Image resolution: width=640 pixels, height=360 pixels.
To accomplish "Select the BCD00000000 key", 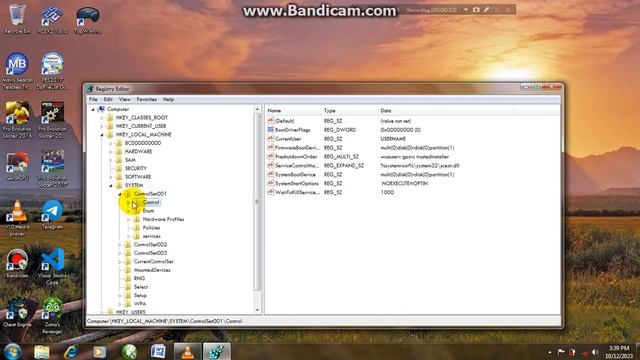I will click(143, 143).
